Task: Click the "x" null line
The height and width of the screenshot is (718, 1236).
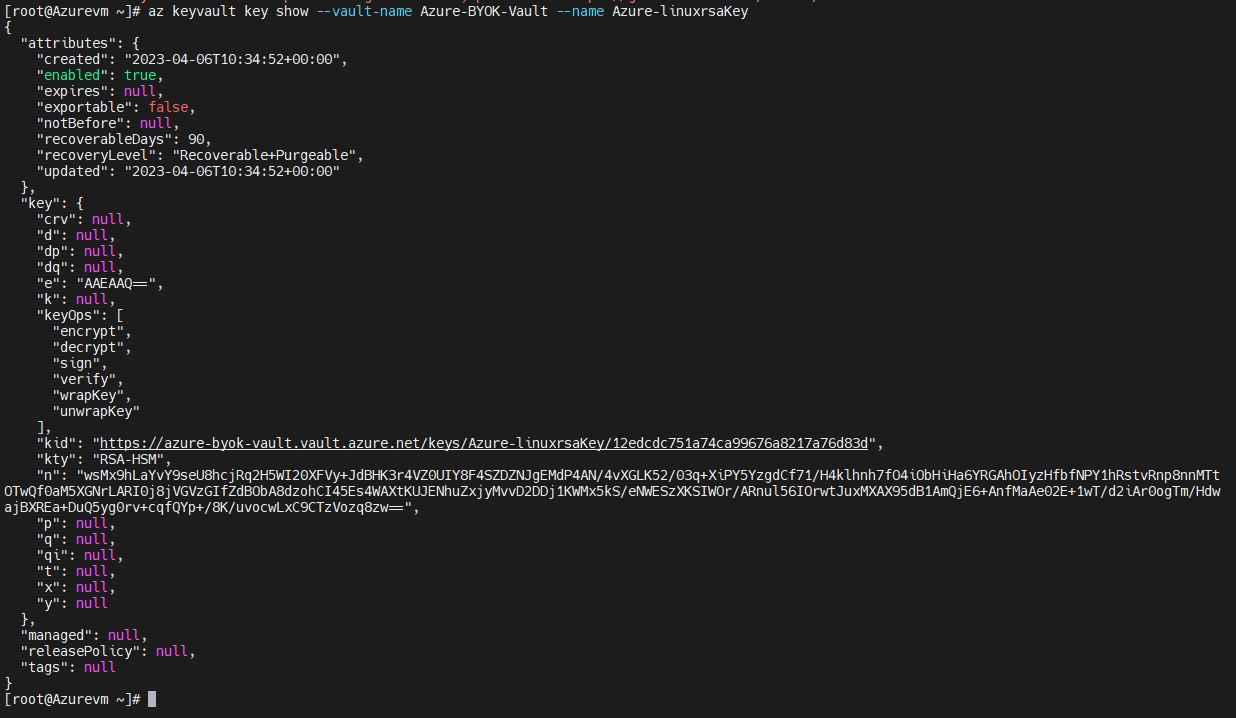Action: pos(76,587)
